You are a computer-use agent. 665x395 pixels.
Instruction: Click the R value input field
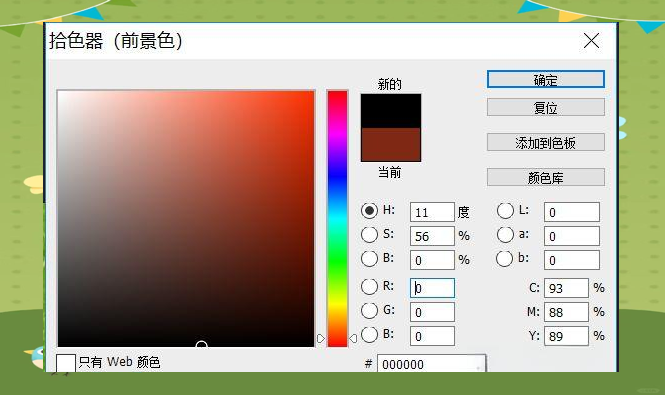(x=432, y=288)
